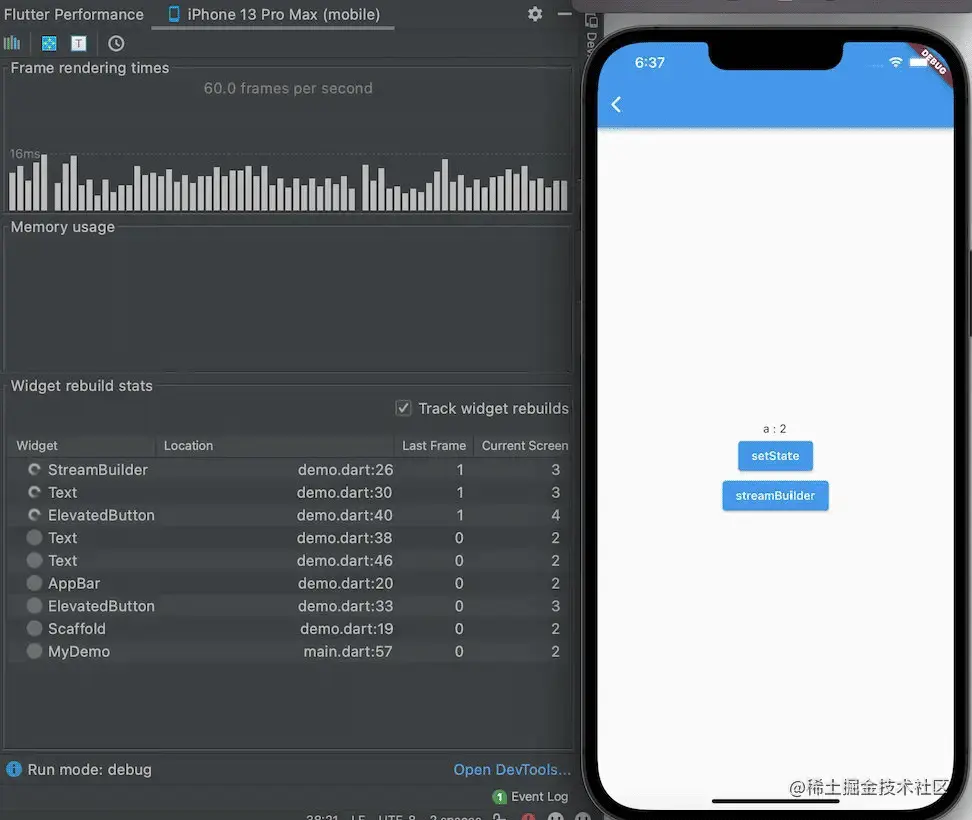Open the Flutter Performance settings gear

[x=535, y=14]
